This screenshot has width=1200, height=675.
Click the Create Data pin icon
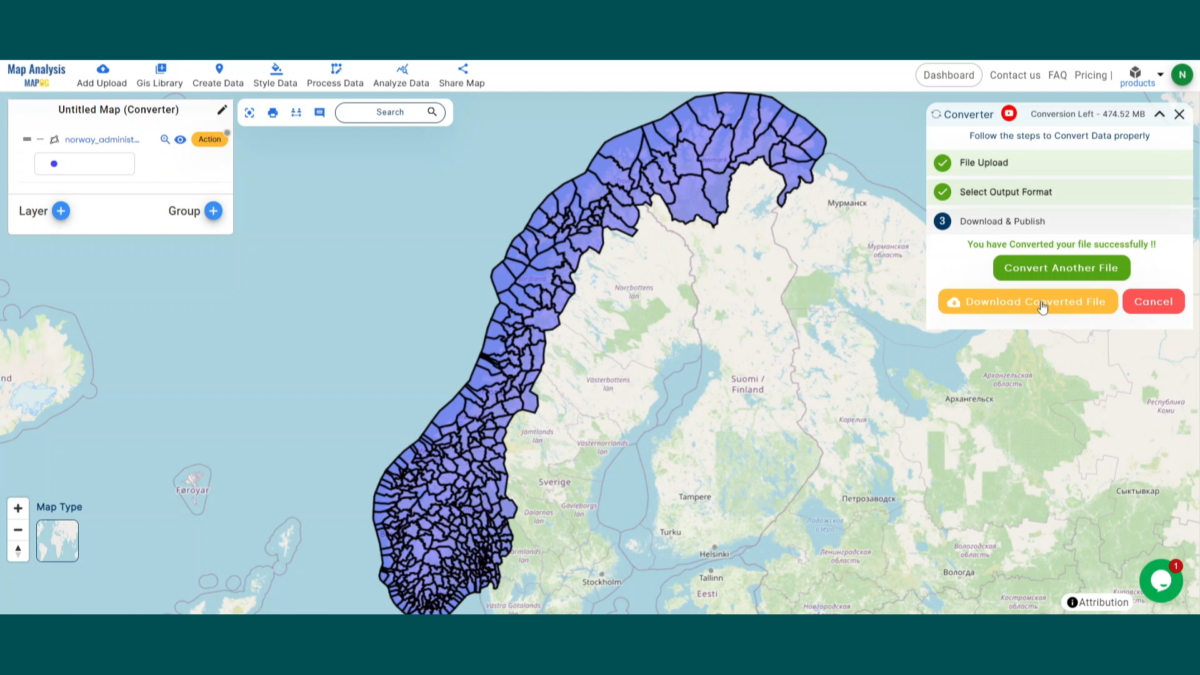pyautogui.click(x=218, y=68)
